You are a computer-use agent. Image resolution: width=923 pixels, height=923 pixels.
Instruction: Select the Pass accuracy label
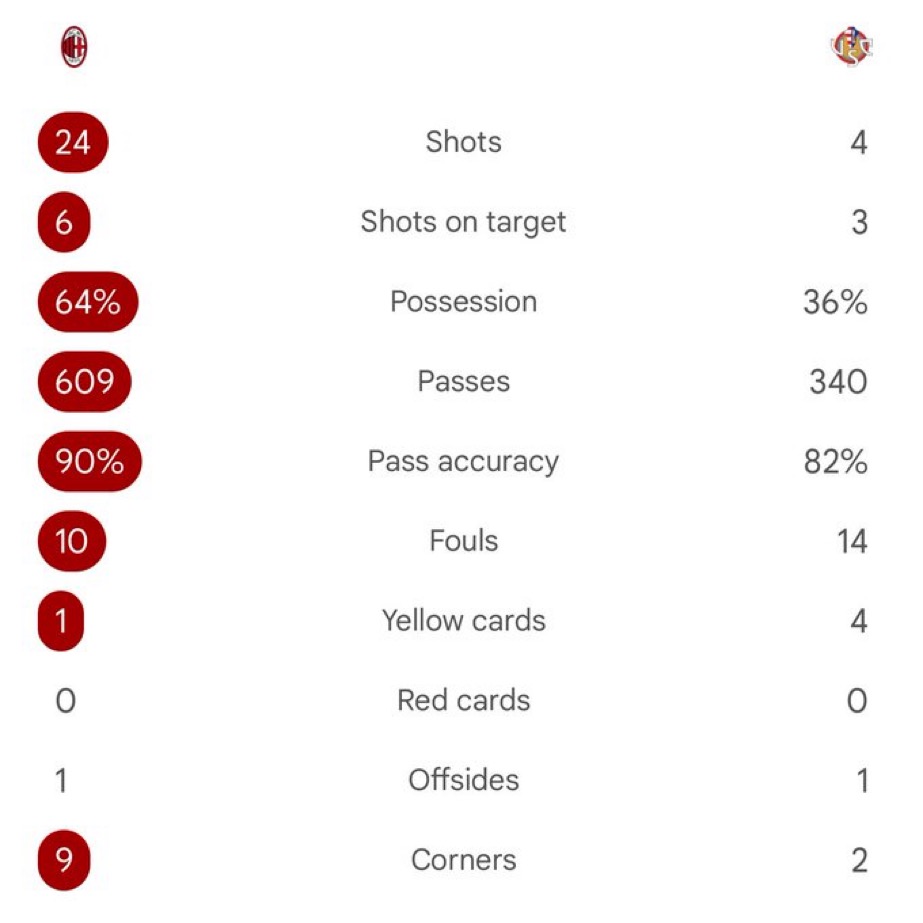pos(463,462)
